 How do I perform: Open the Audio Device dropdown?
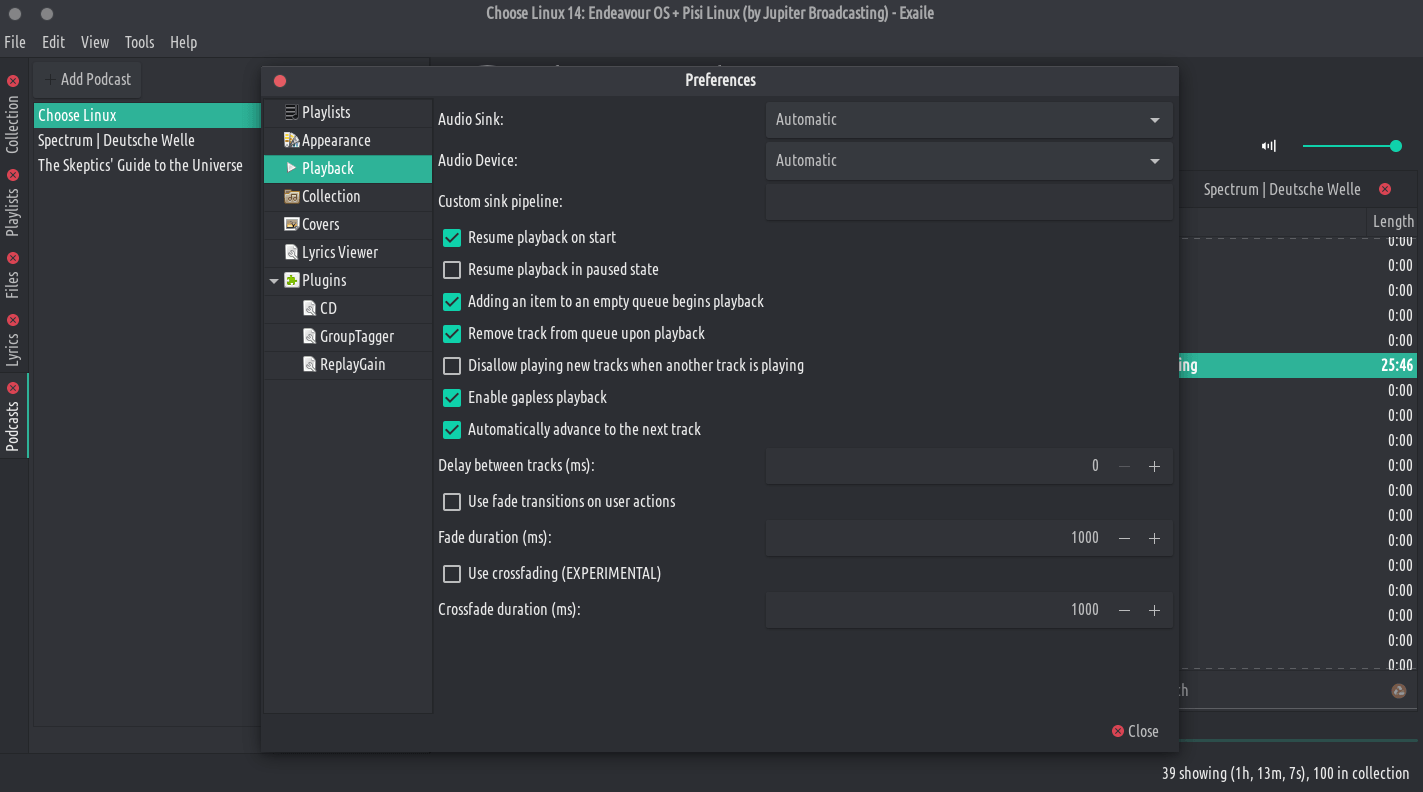pyautogui.click(x=968, y=161)
